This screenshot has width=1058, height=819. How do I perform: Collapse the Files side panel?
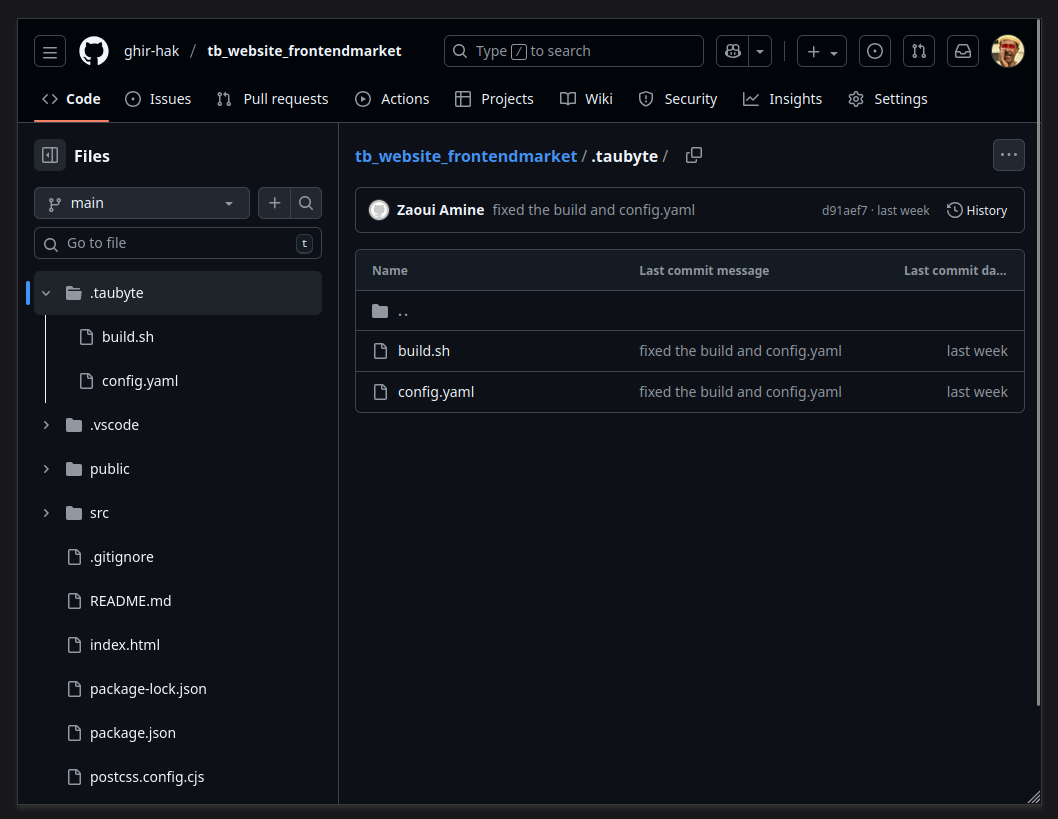click(x=50, y=155)
